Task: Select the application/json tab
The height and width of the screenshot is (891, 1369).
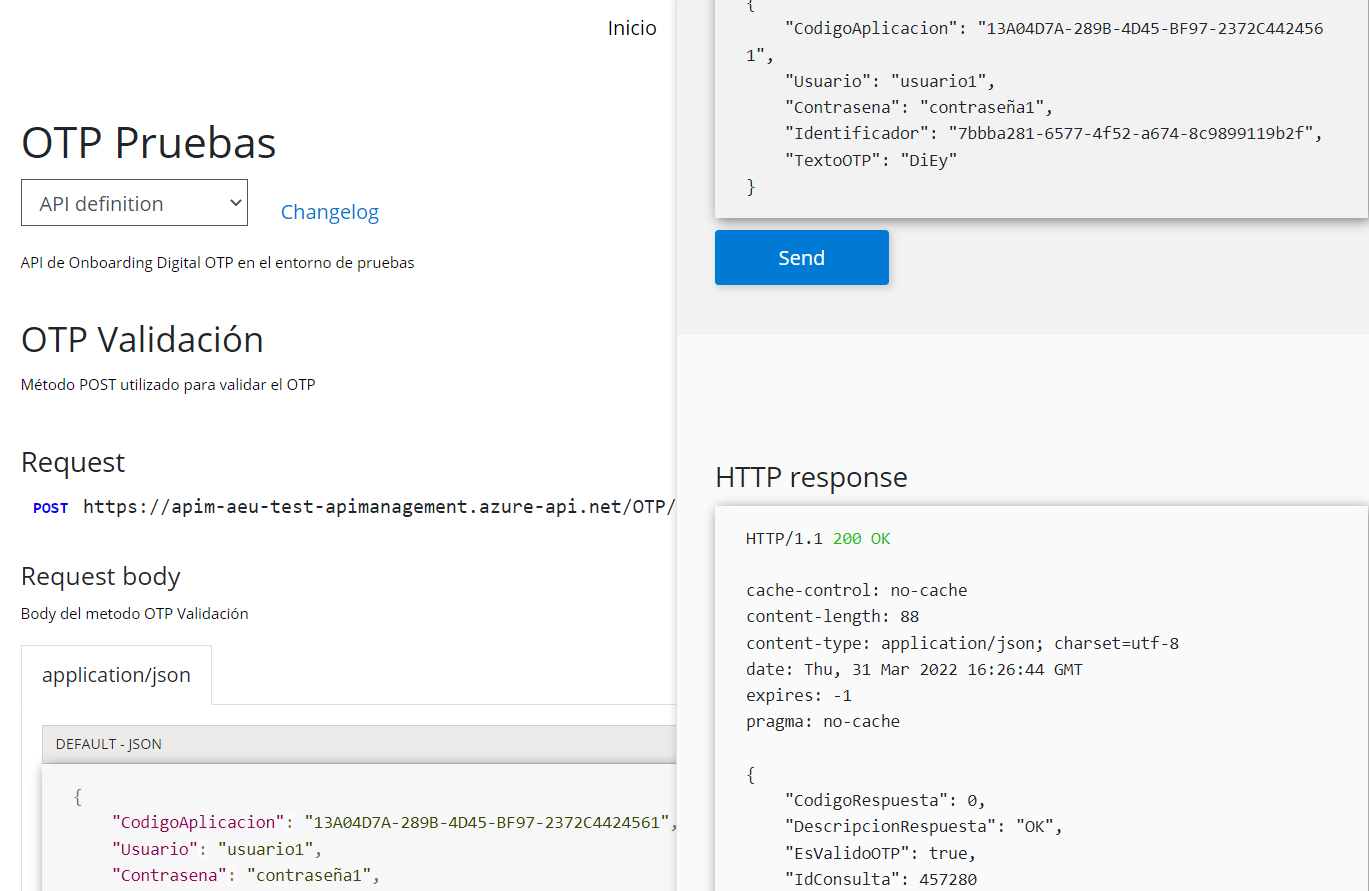Action: click(116, 675)
